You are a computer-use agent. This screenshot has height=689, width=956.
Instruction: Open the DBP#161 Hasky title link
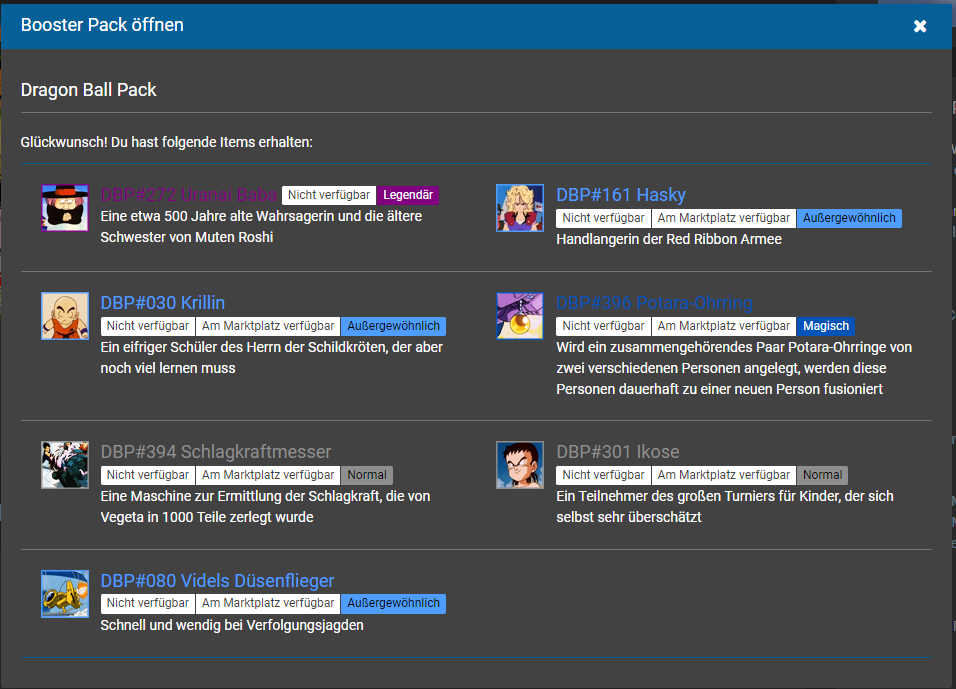click(x=621, y=195)
